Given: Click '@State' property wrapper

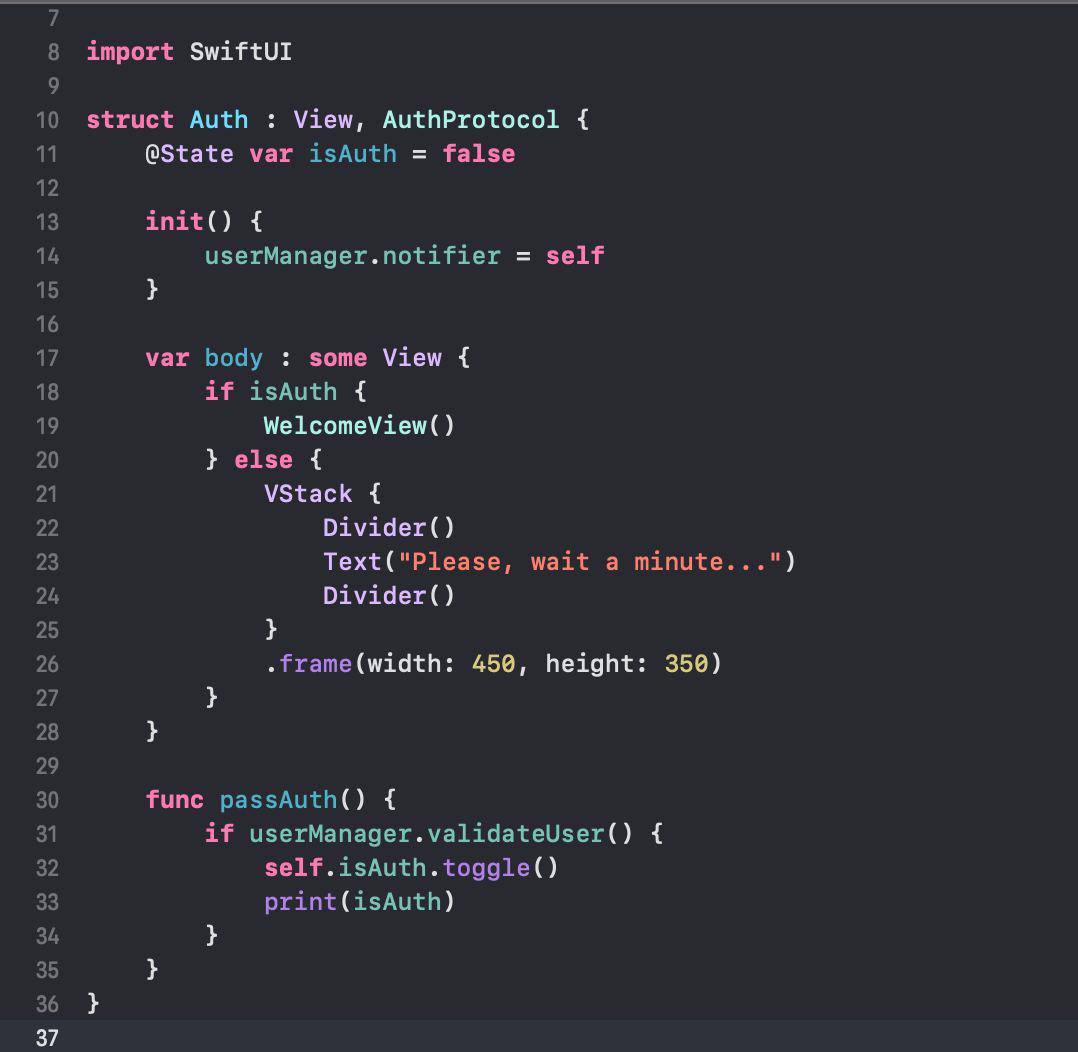Looking at the screenshot, I should [189, 153].
